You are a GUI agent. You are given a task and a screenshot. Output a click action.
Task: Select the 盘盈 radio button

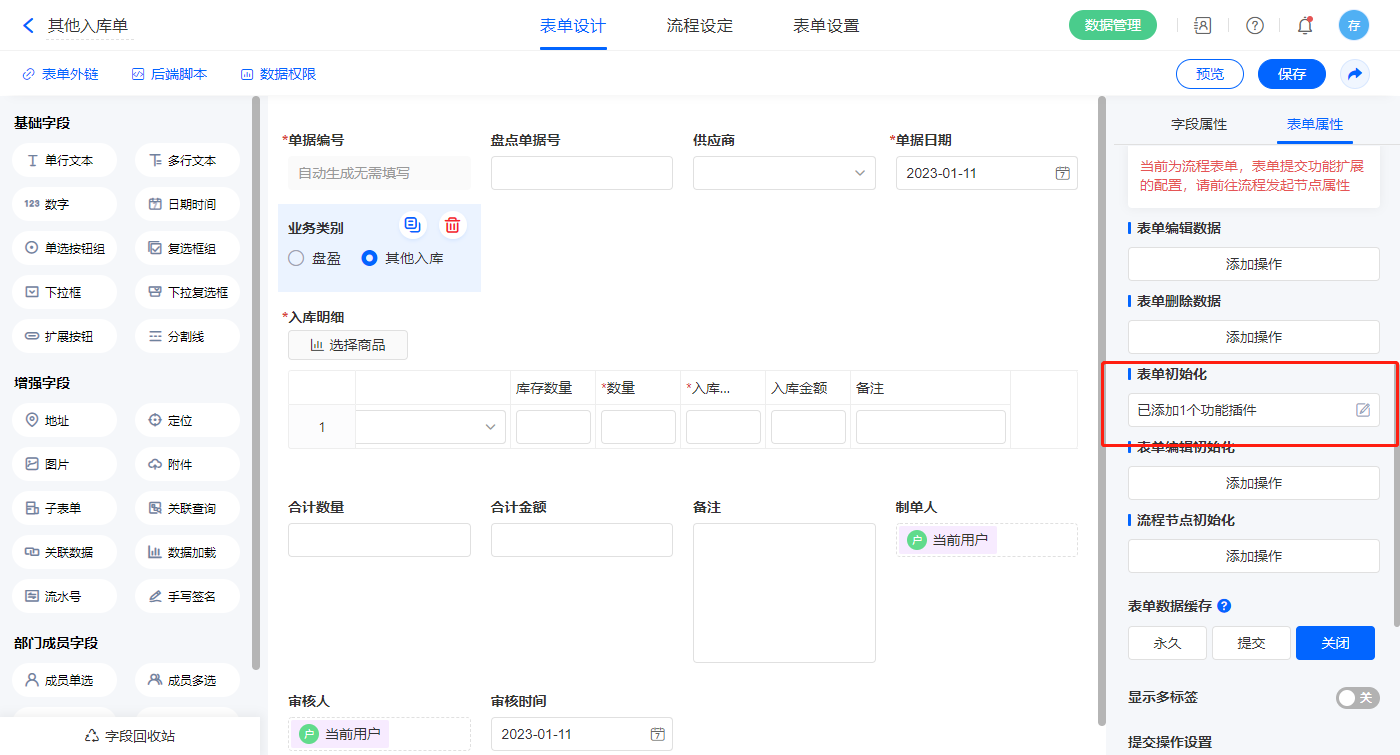pyautogui.click(x=296, y=258)
